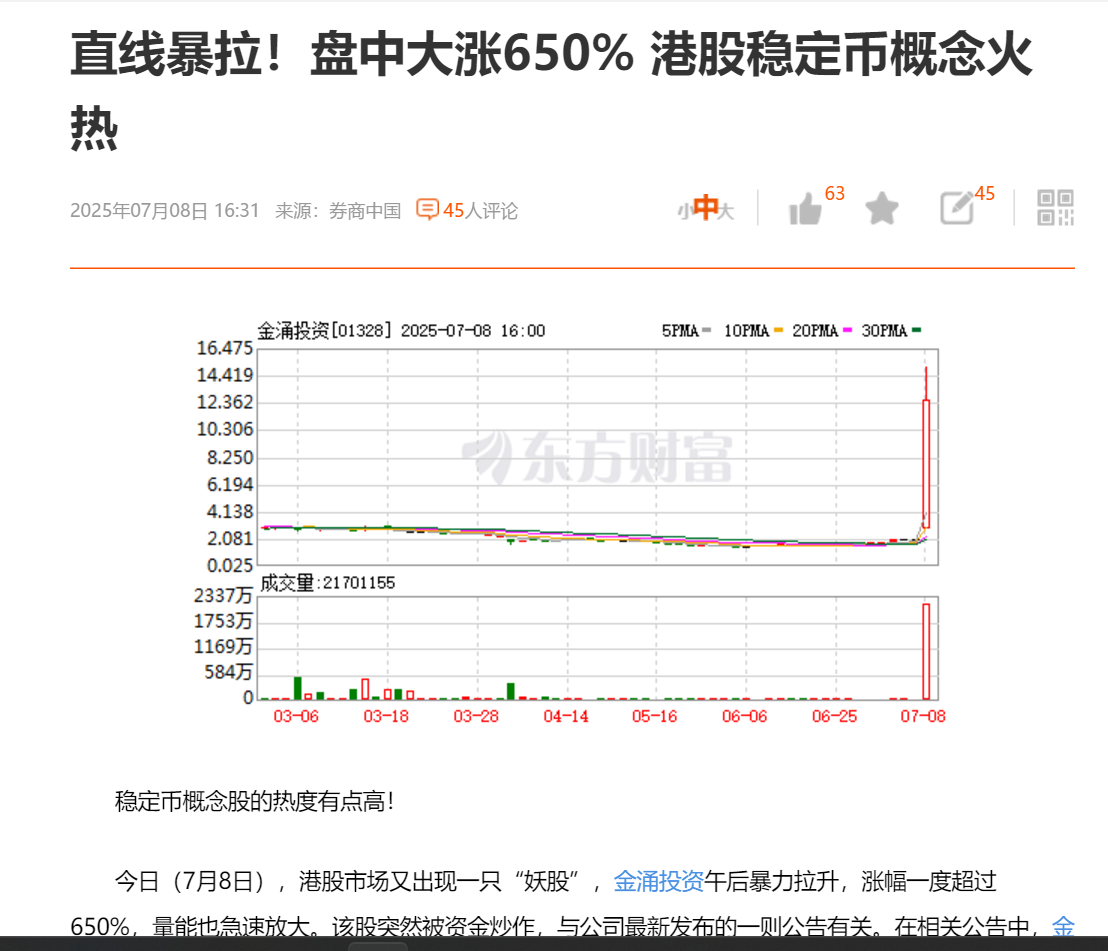The image size is (1108, 951).
Task: Click the 2337万 volume axis value
Action: 223,596
